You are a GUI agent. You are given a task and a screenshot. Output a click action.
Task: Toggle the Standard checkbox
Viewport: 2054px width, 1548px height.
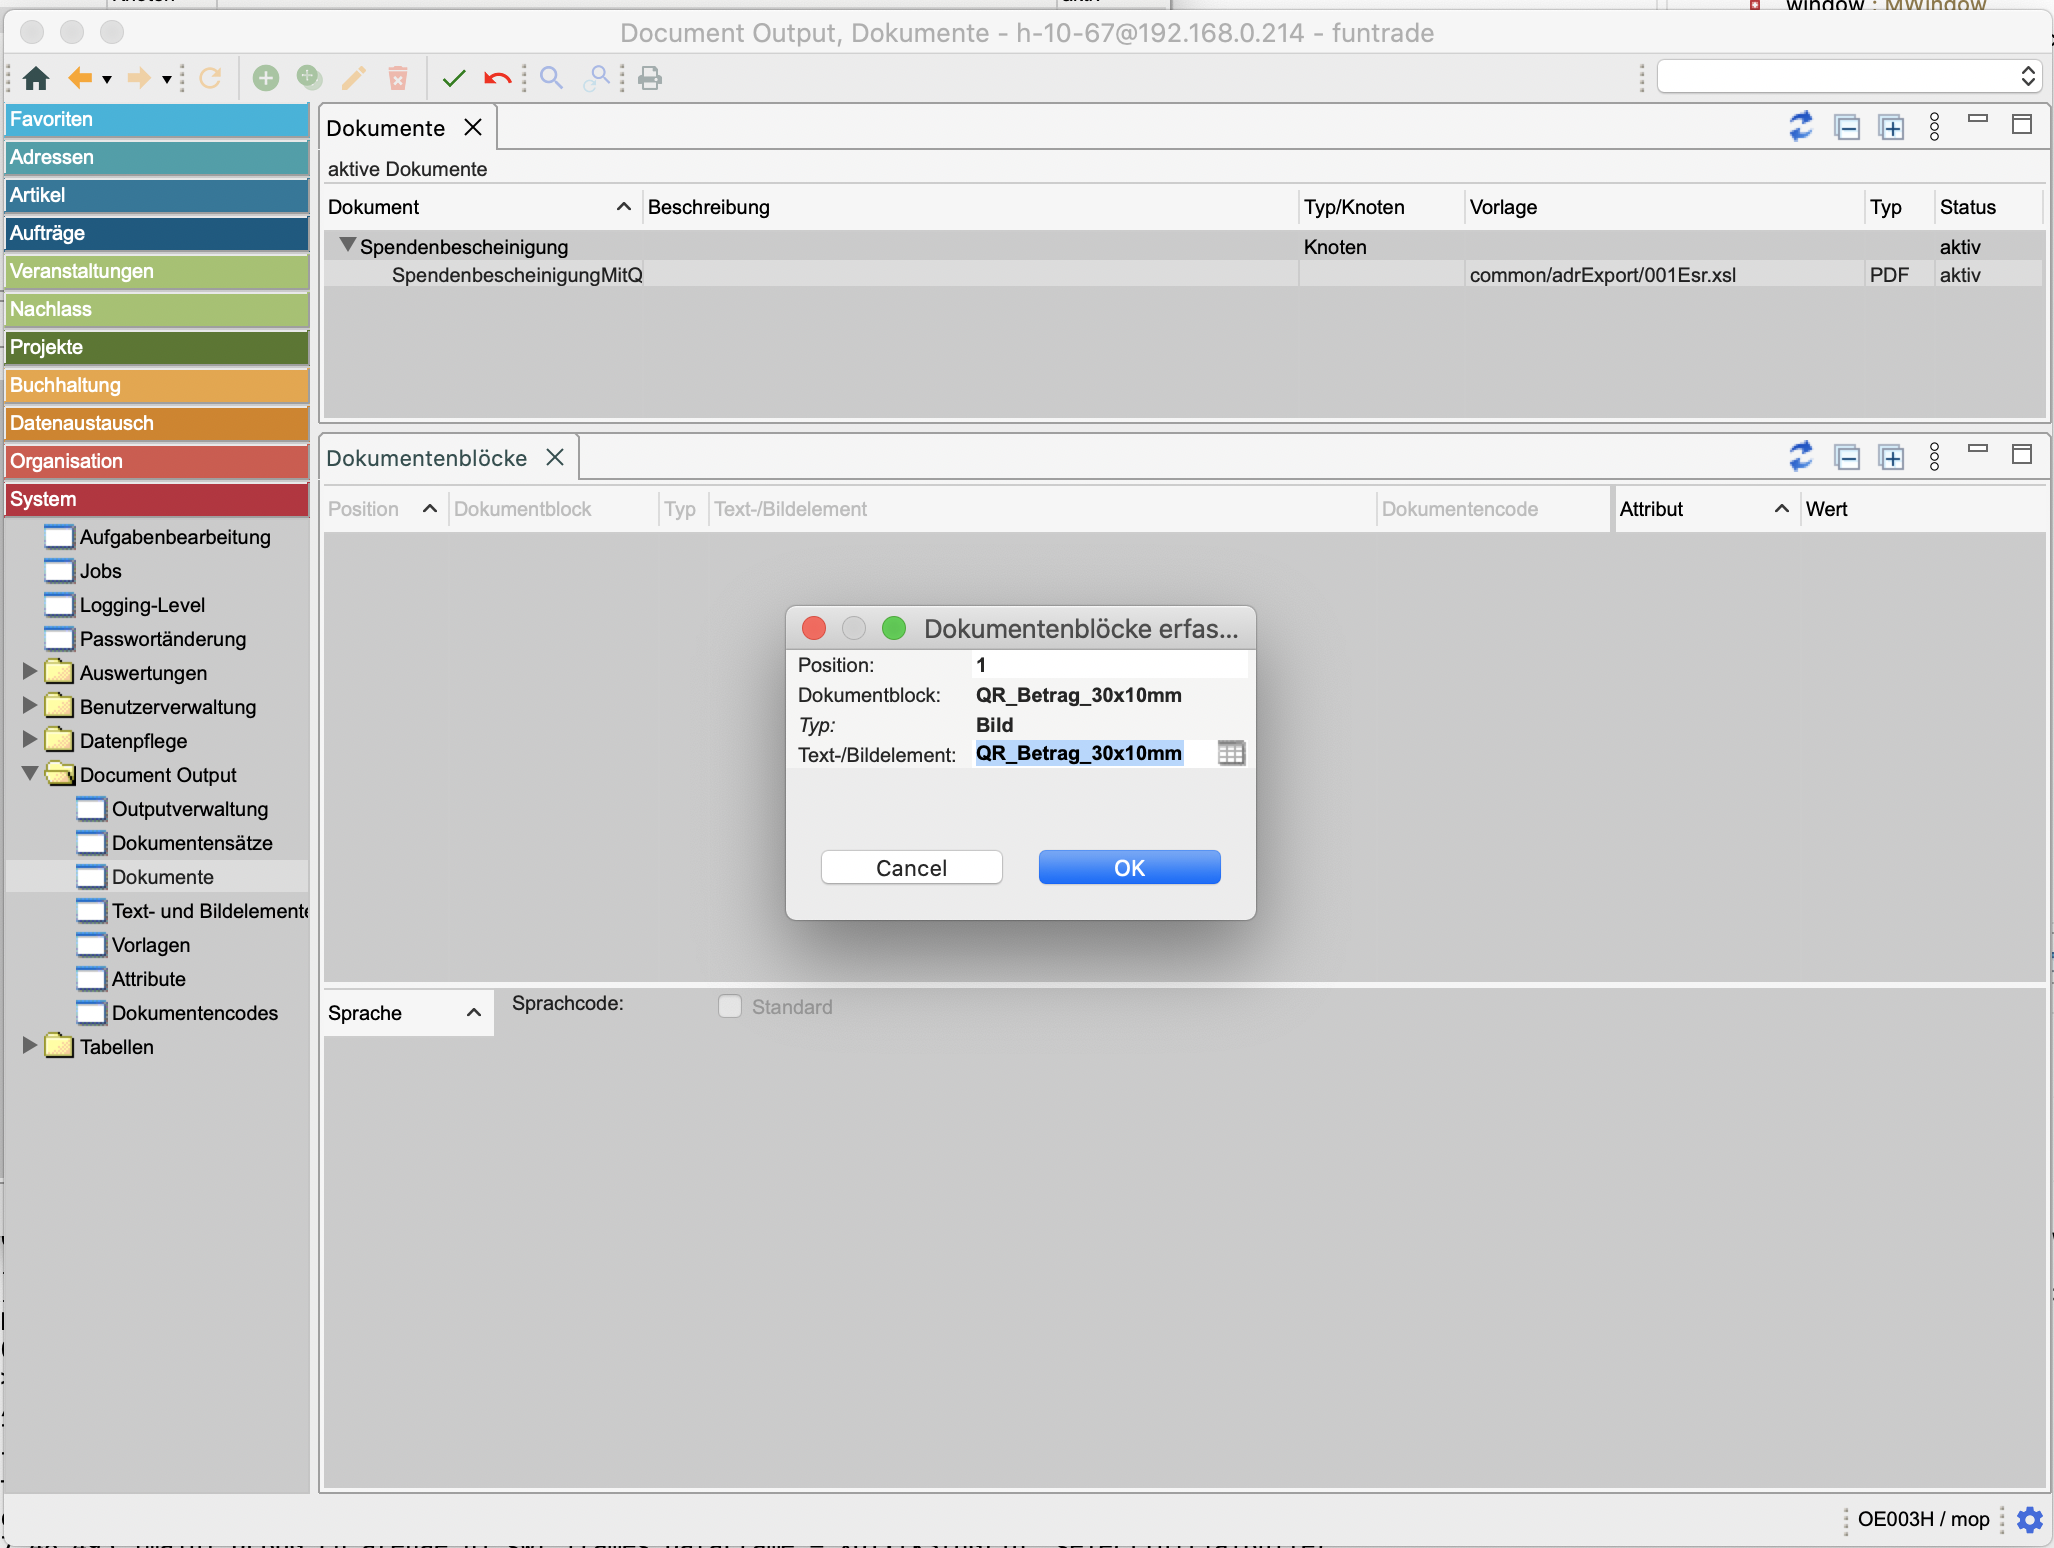[730, 1007]
